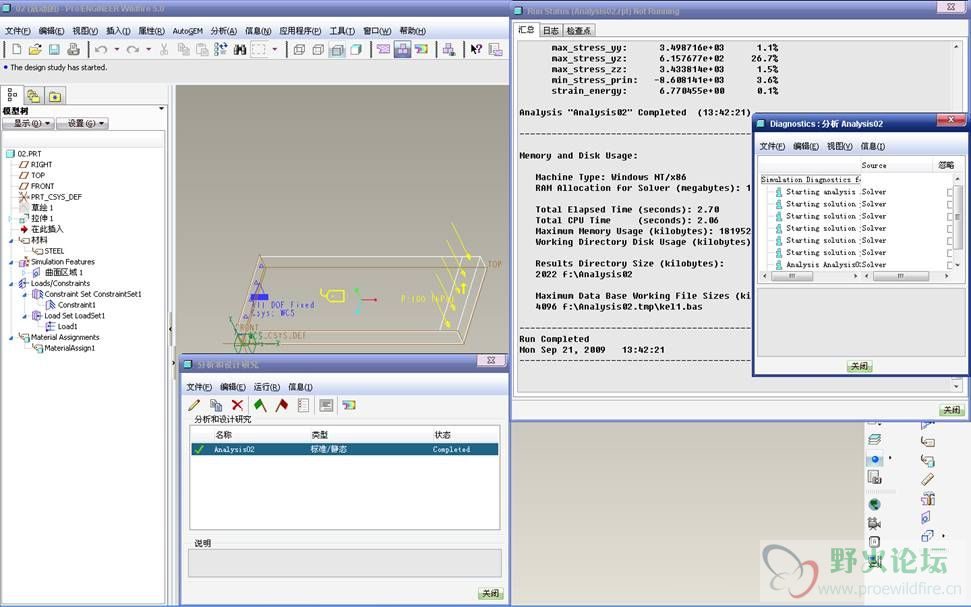Redo the action in main toolbar
The width and height of the screenshot is (971, 607).
tap(133, 49)
